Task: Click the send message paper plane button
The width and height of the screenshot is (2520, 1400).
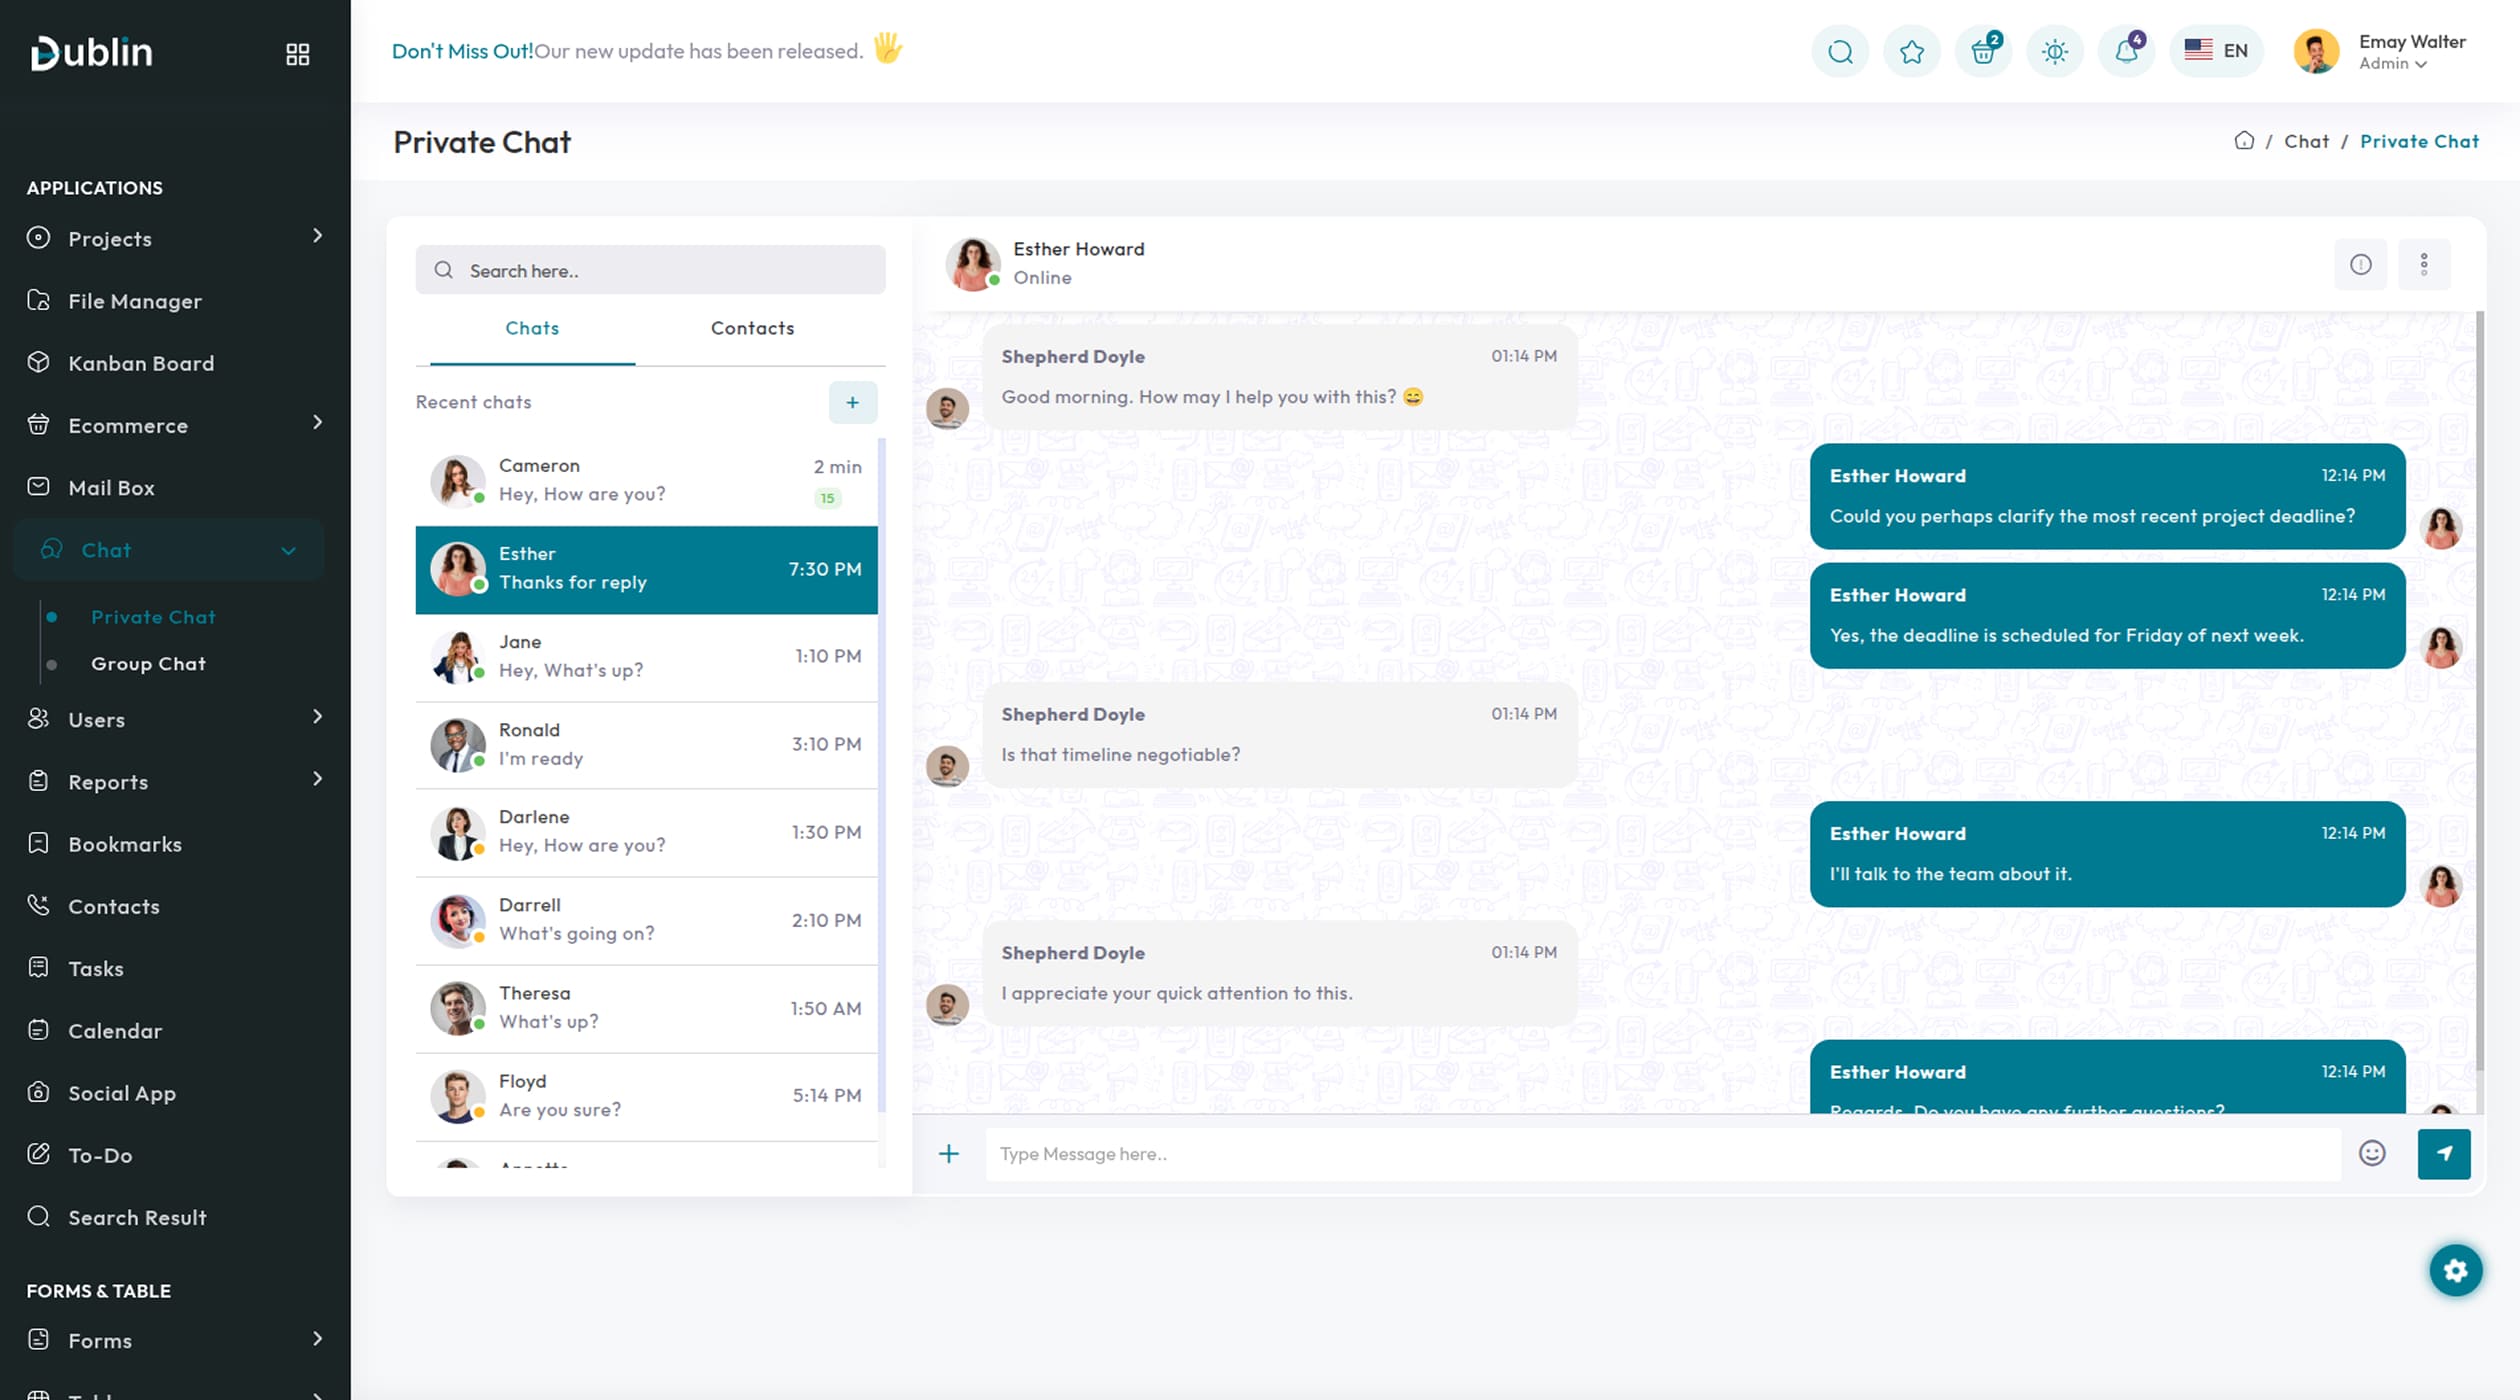Action: tap(2443, 1153)
